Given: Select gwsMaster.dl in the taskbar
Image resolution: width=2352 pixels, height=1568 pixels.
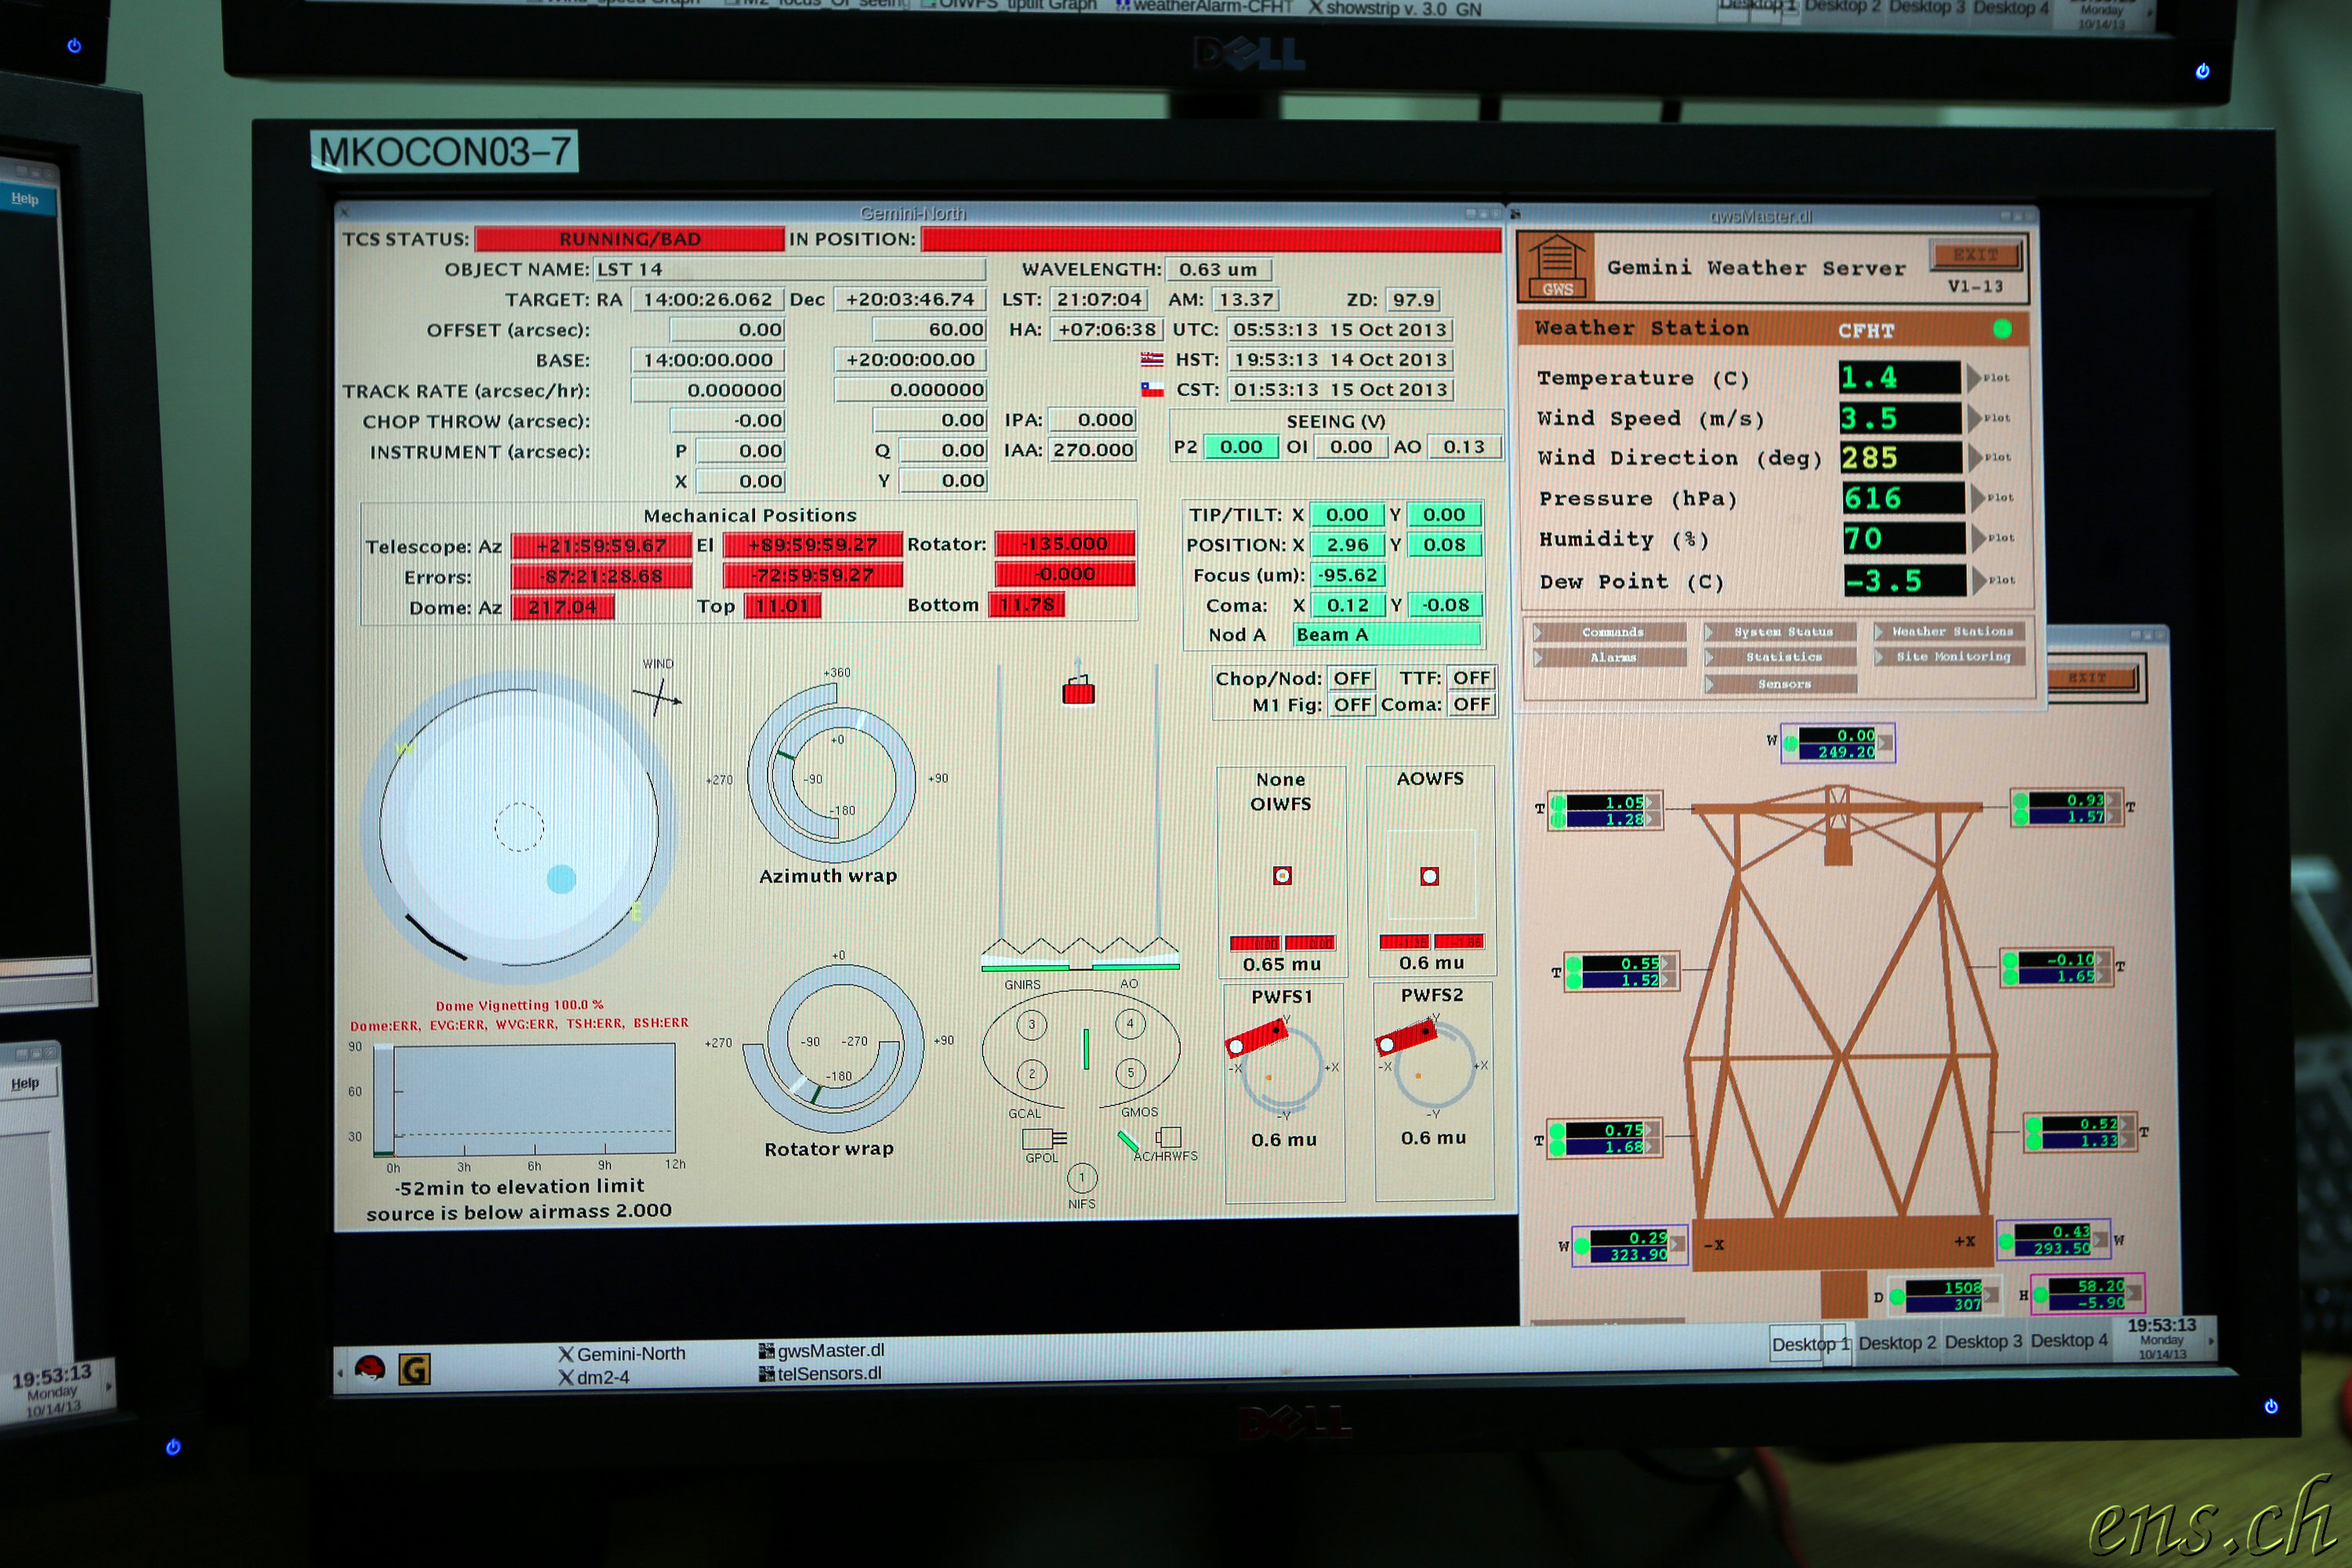Looking at the screenshot, I should click(822, 1351).
